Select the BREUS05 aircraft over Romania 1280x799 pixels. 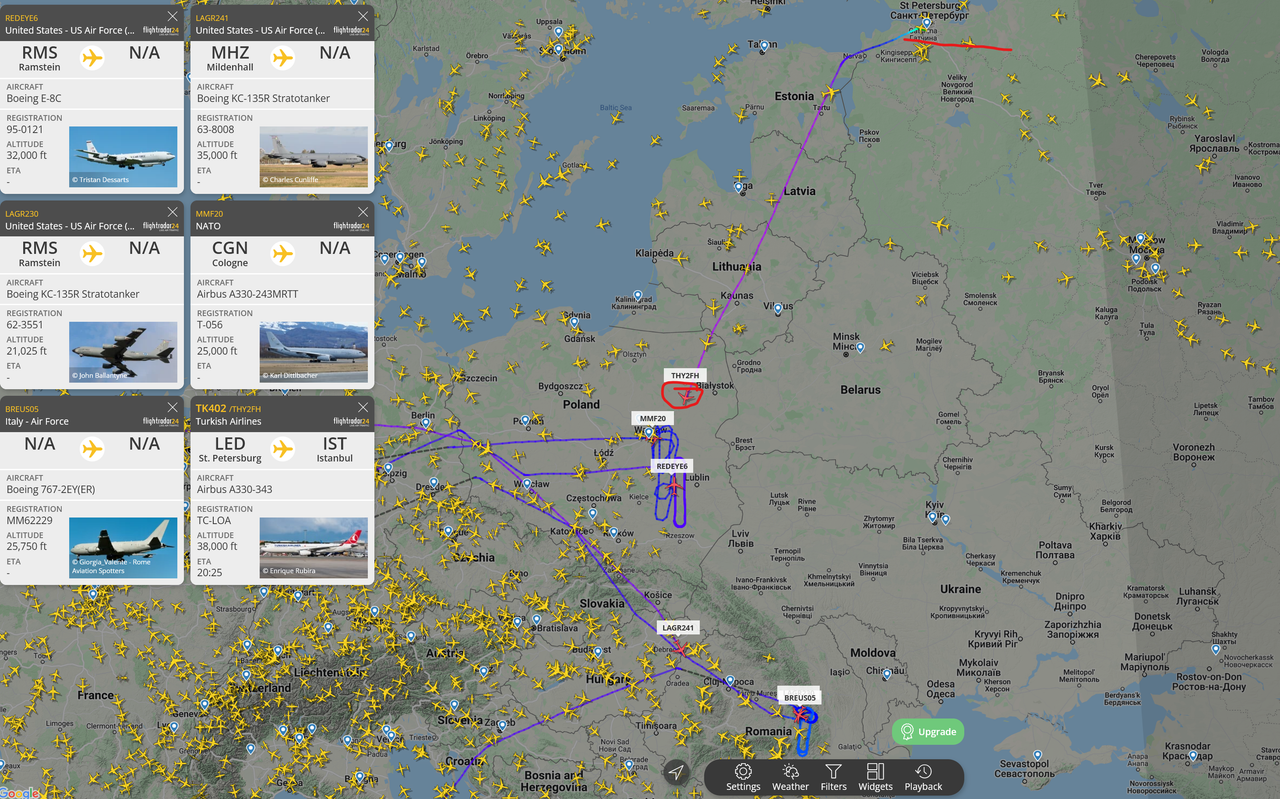pyautogui.click(x=801, y=713)
